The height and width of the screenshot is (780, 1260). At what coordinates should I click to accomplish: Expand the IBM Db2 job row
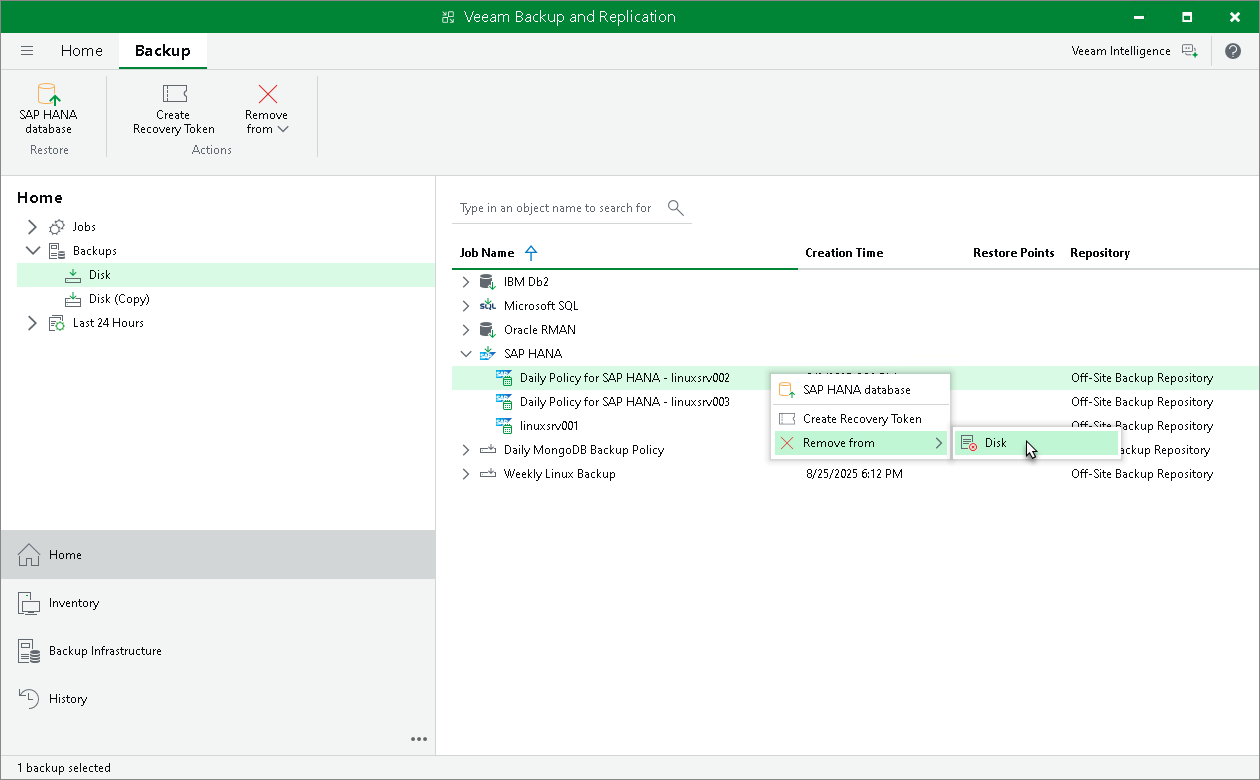click(465, 282)
